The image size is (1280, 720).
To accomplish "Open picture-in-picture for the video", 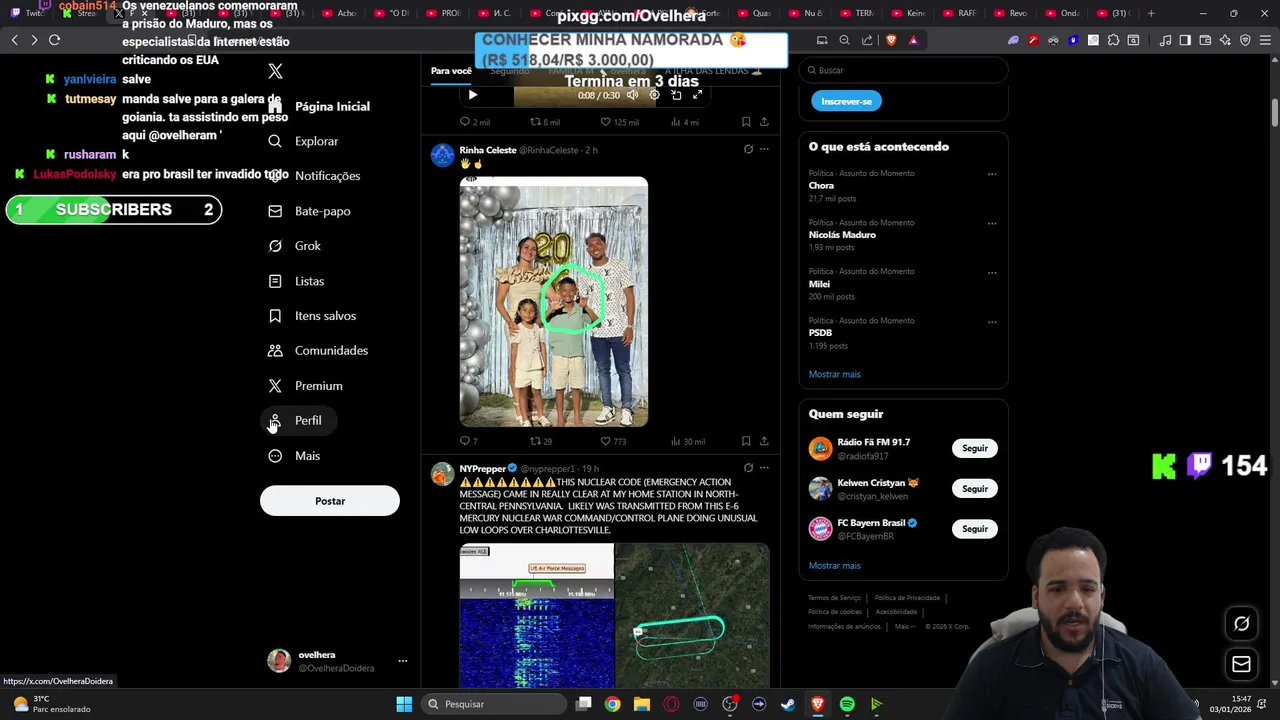I will 676,95.
